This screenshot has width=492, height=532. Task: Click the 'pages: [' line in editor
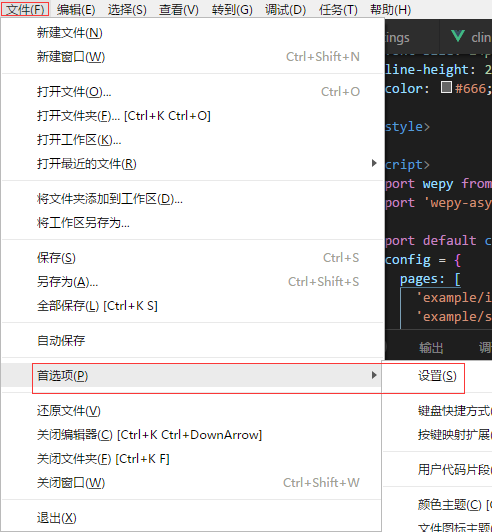(x=430, y=279)
